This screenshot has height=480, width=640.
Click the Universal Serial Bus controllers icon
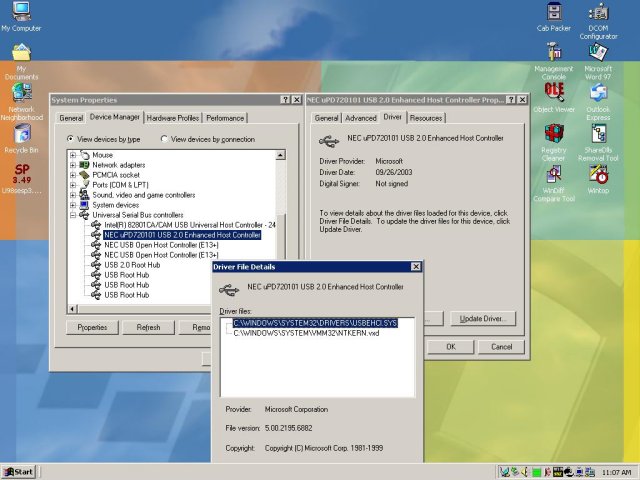pos(84,215)
